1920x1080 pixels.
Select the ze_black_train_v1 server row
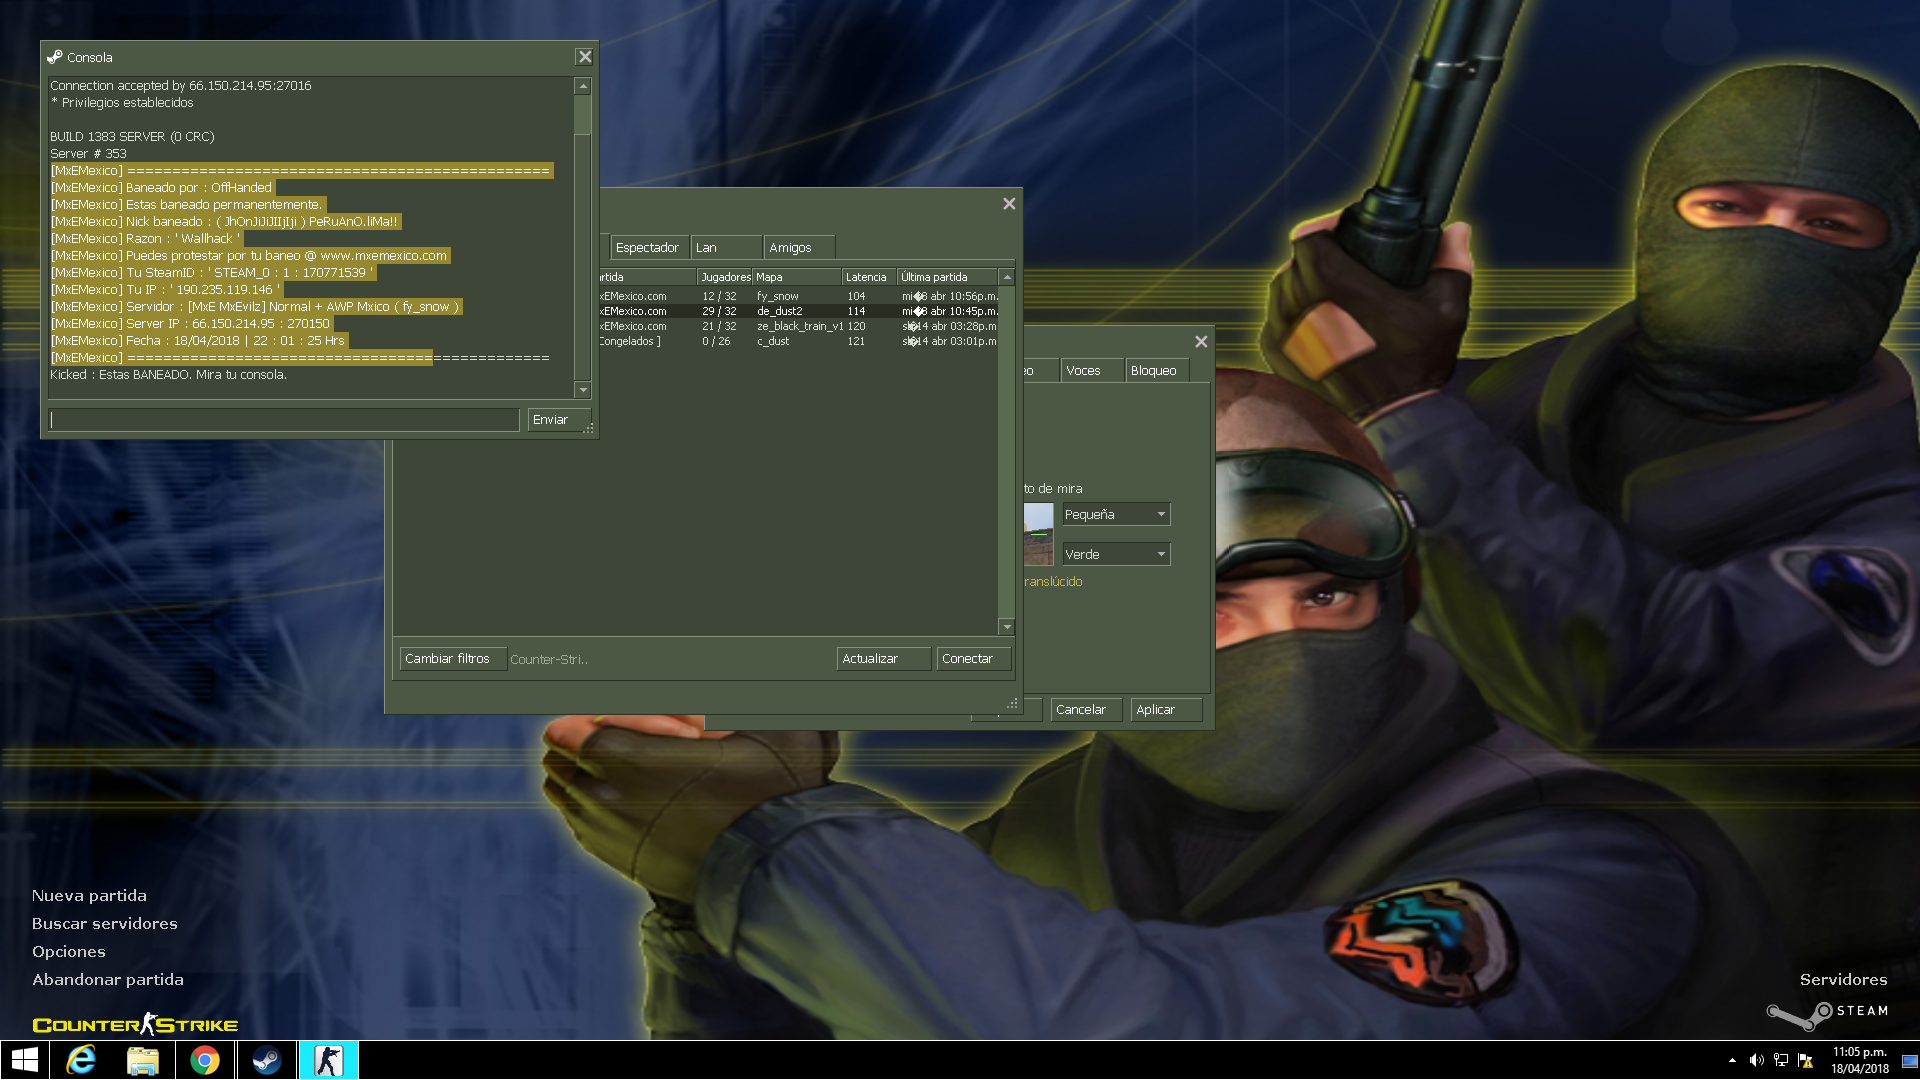coord(798,327)
